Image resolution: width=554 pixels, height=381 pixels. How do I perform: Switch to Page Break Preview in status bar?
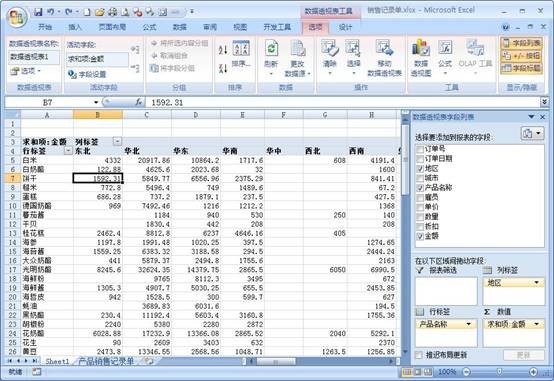click(x=428, y=372)
